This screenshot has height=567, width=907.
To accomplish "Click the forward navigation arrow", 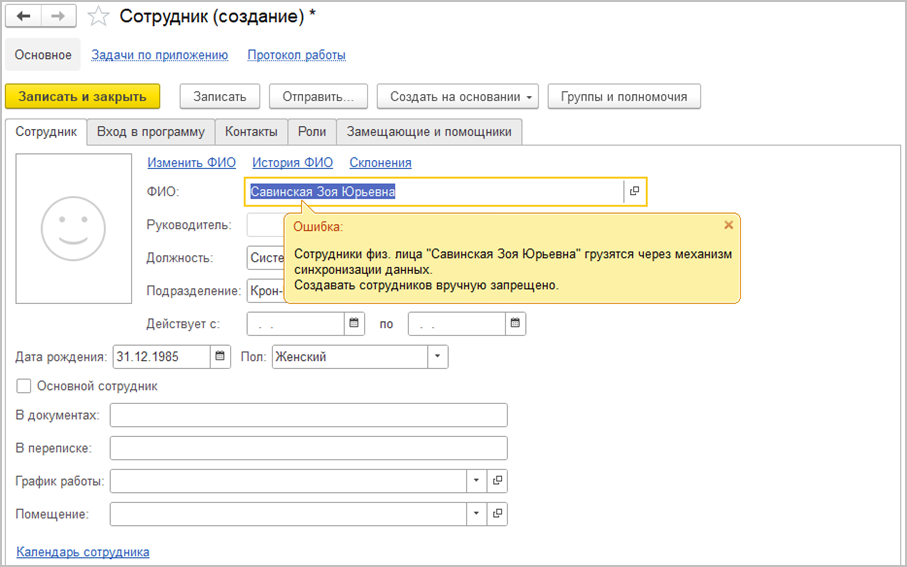I will [x=58, y=17].
